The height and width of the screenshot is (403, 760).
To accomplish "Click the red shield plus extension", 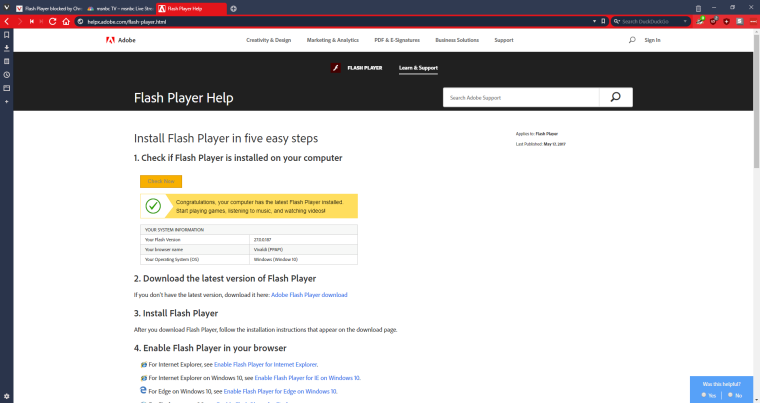I will click(726, 21).
